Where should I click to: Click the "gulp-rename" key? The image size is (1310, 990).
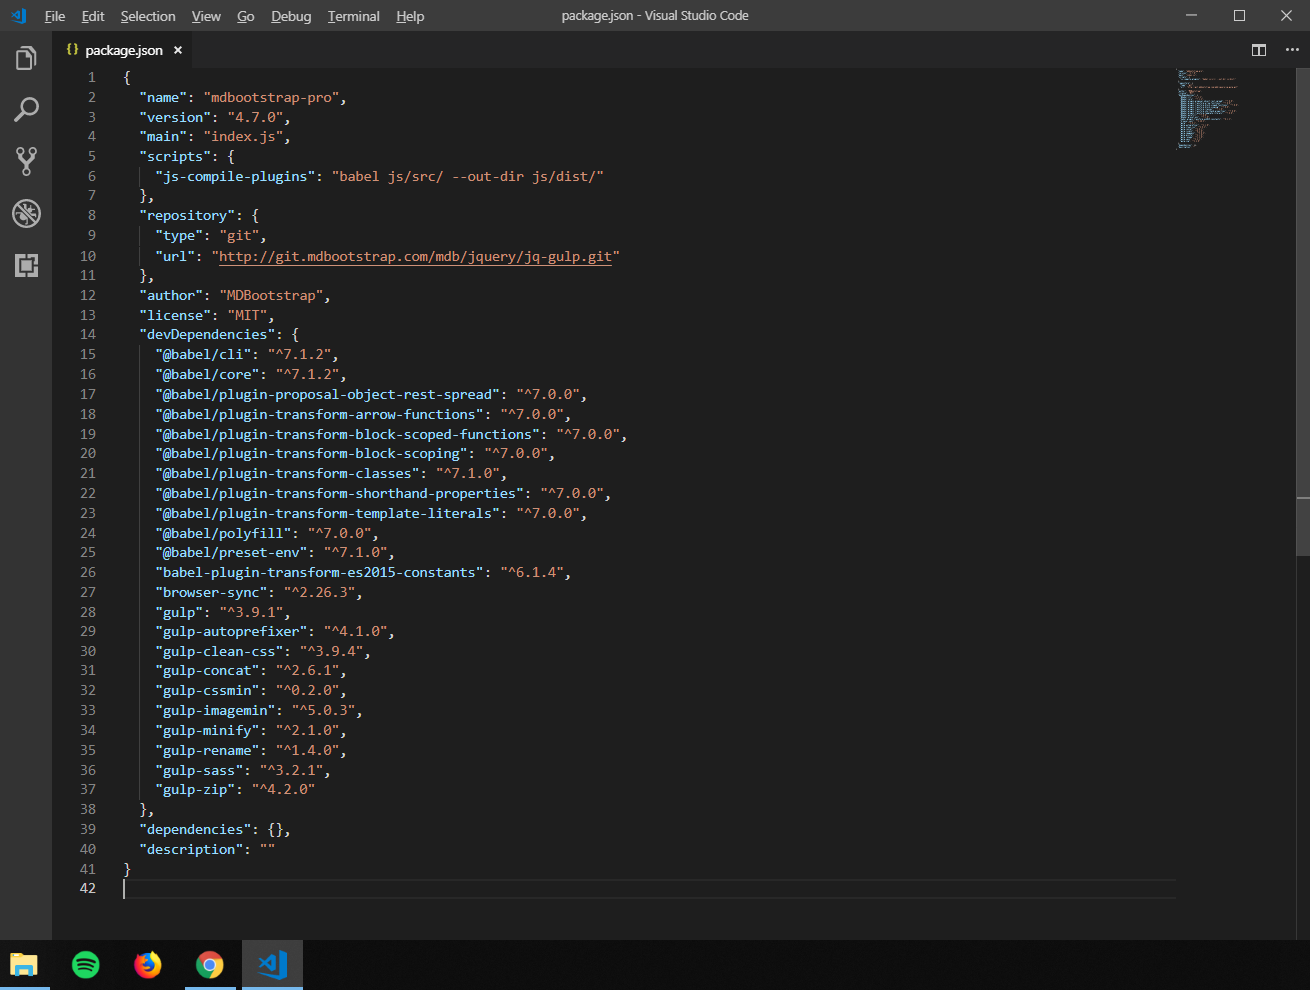point(207,750)
